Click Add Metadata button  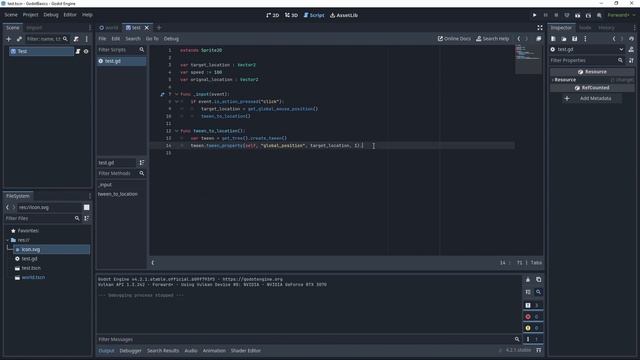pos(591,98)
